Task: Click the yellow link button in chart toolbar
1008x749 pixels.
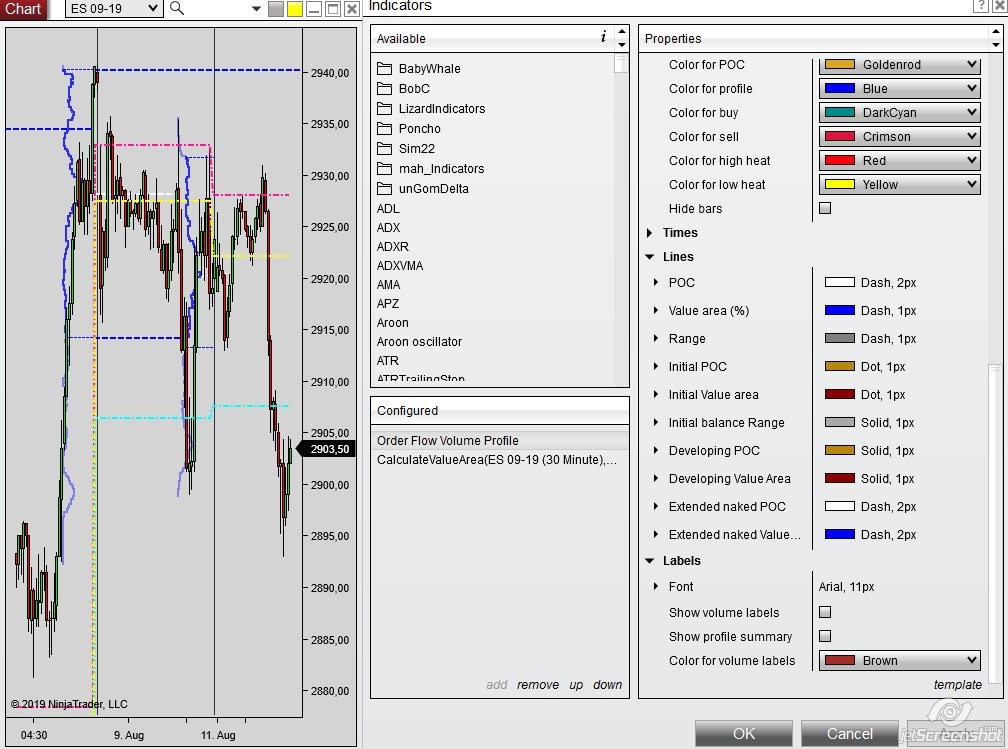Action: click(x=295, y=9)
